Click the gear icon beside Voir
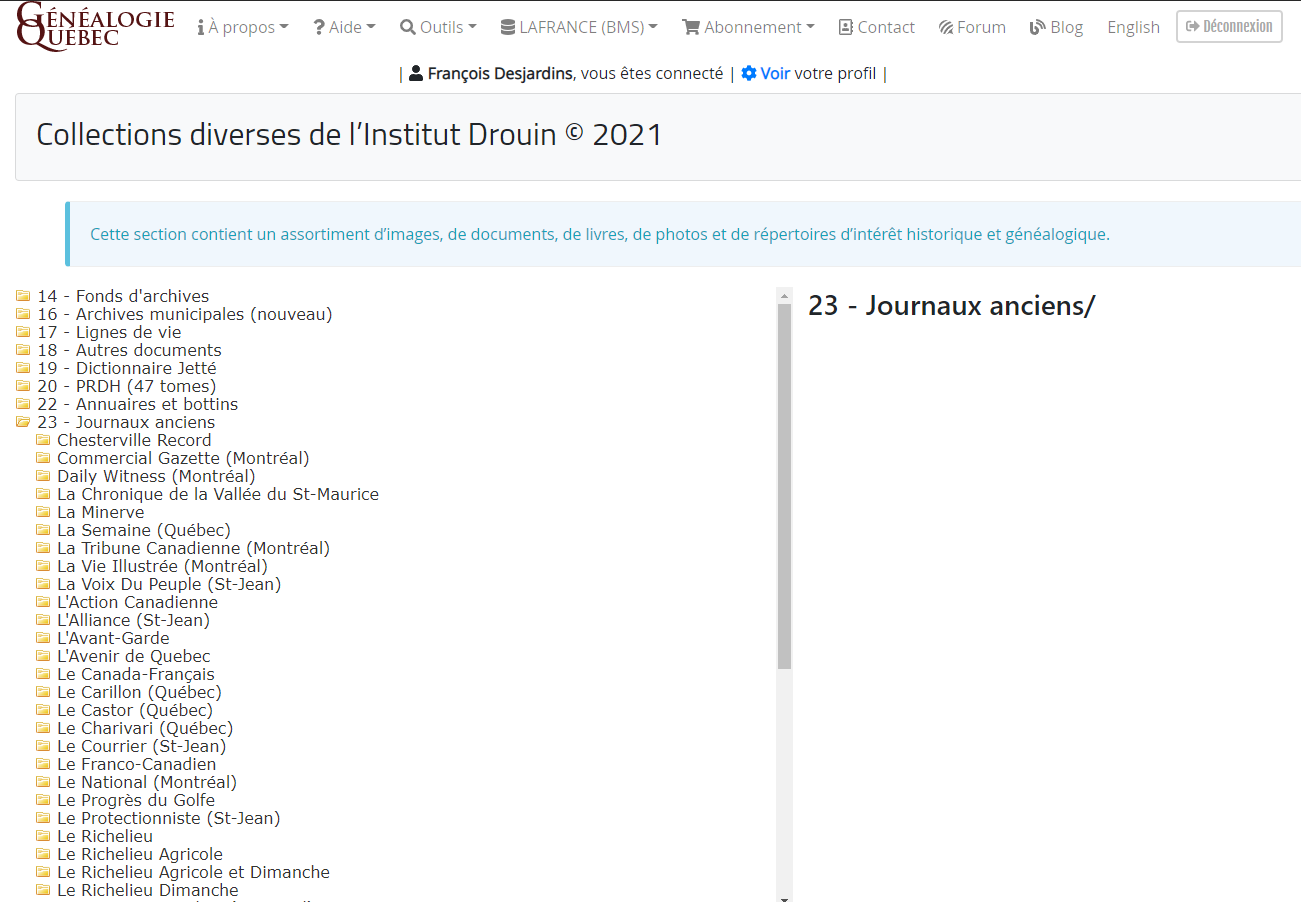The height and width of the screenshot is (902, 1301). pyautogui.click(x=749, y=73)
